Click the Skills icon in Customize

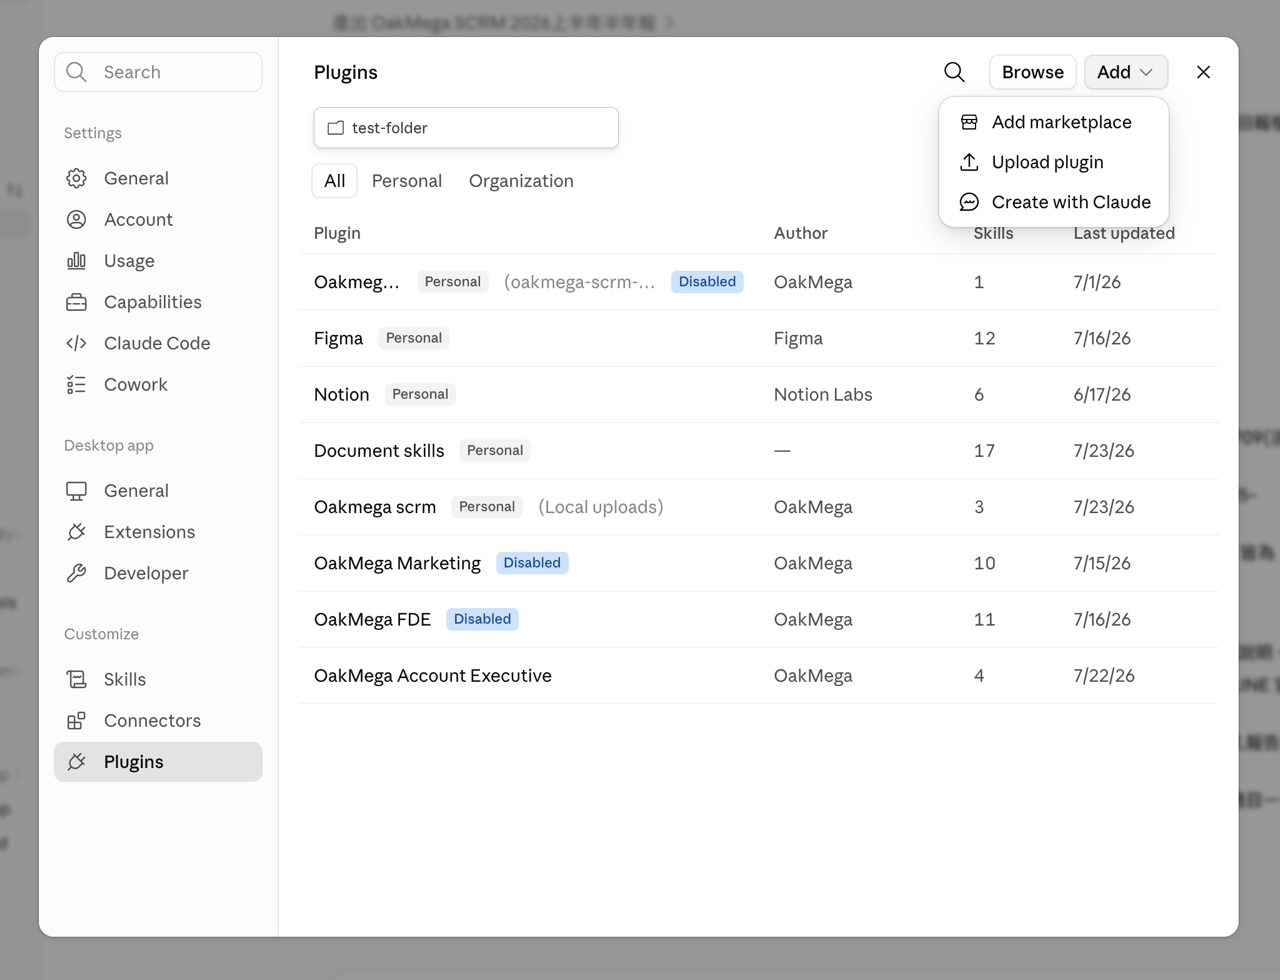tap(76, 679)
